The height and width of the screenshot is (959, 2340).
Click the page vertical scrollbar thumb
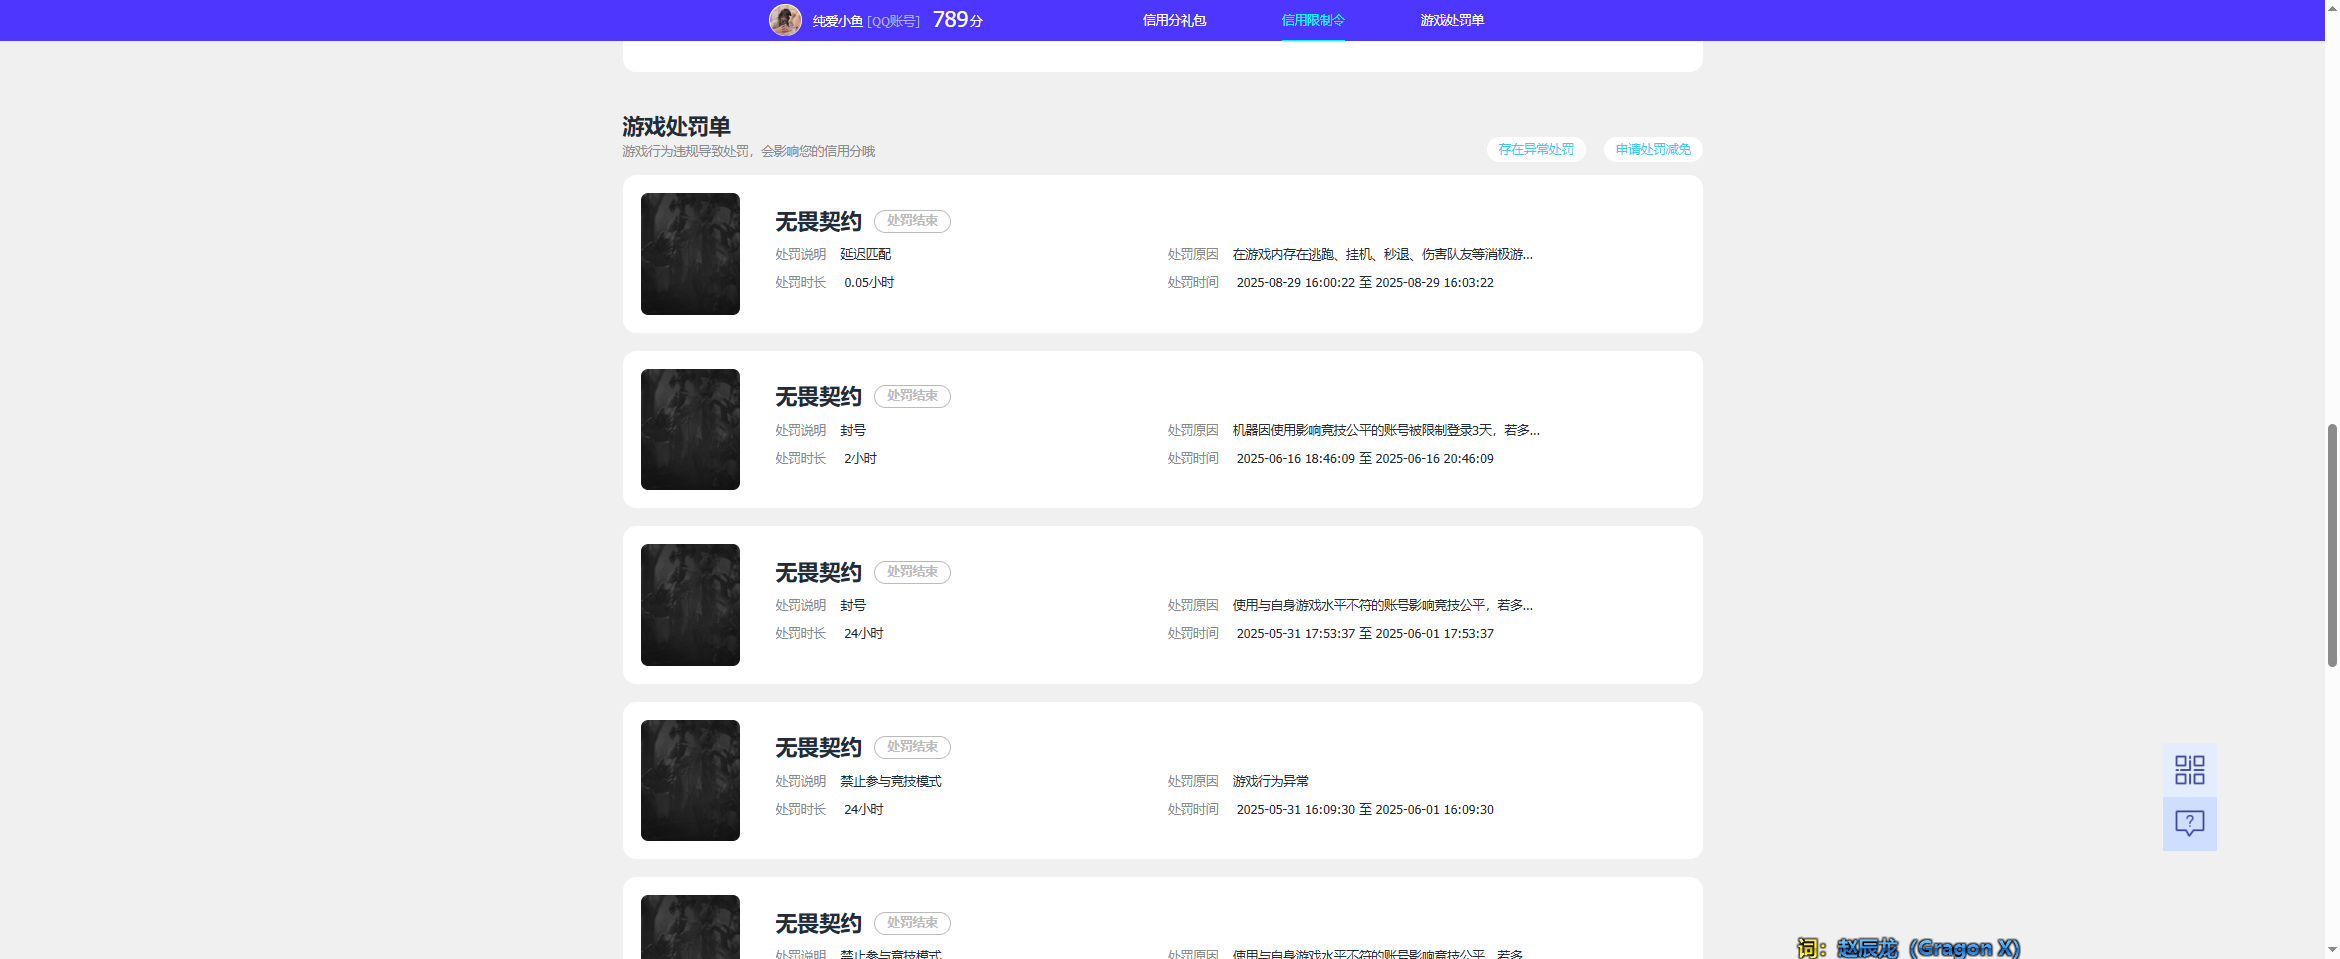click(2332, 545)
